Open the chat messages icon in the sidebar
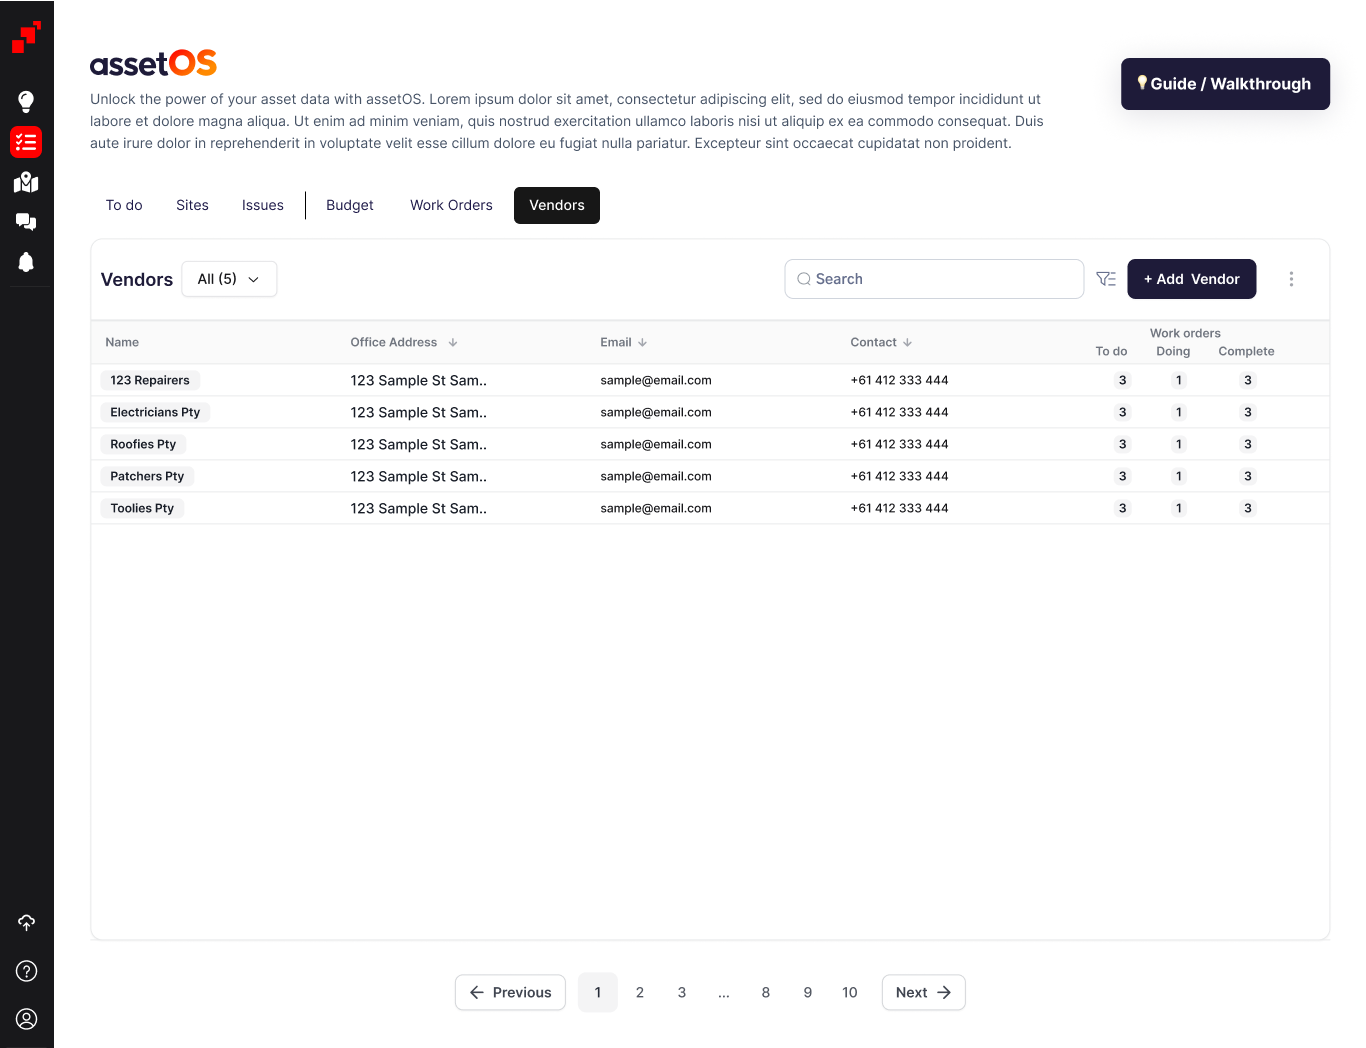 pyautogui.click(x=26, y=222)
